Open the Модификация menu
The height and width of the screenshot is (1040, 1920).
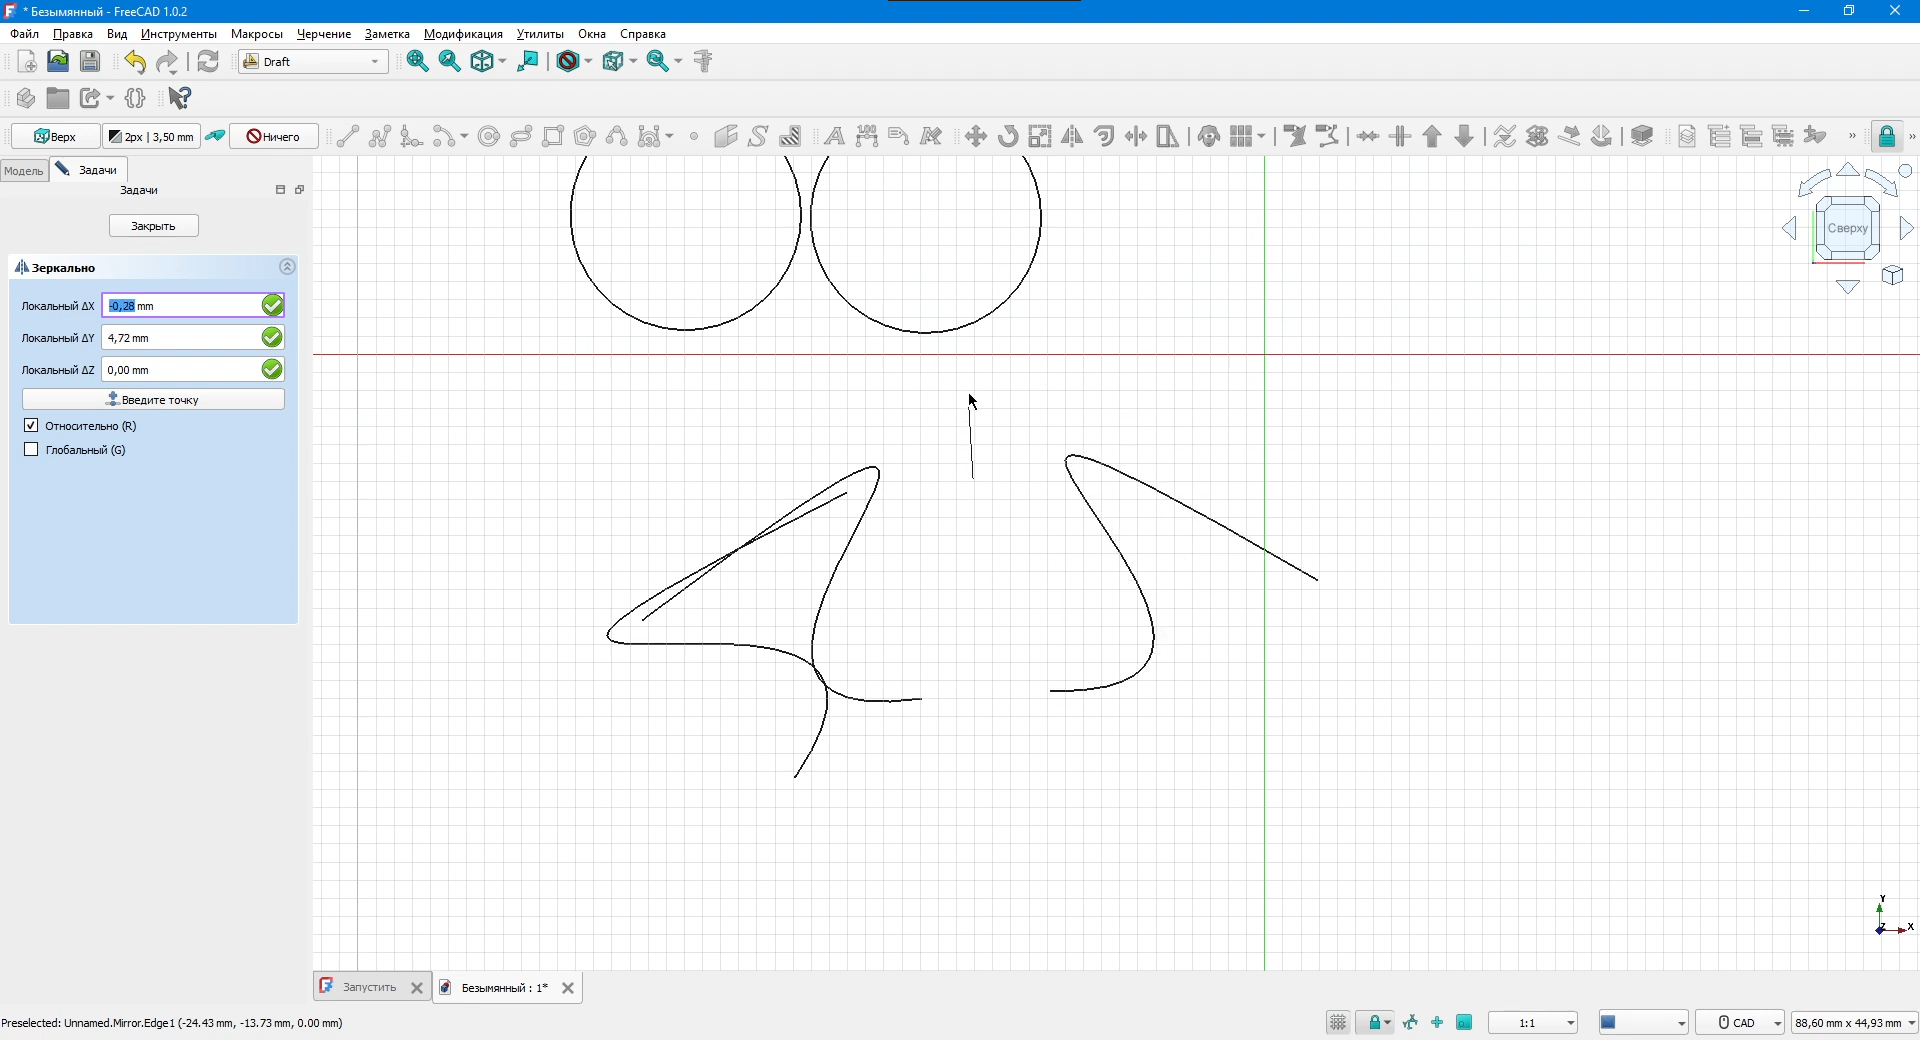[463, 34]
